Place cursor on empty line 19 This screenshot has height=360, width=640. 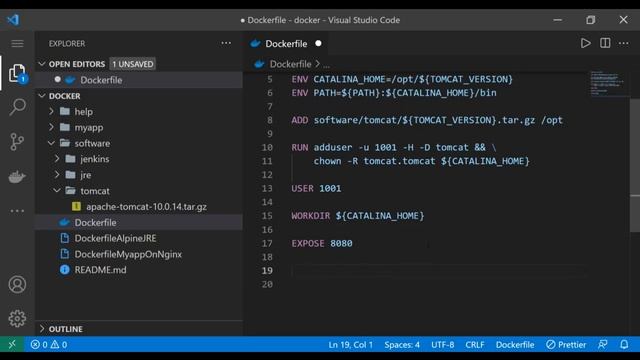point(439,271)
